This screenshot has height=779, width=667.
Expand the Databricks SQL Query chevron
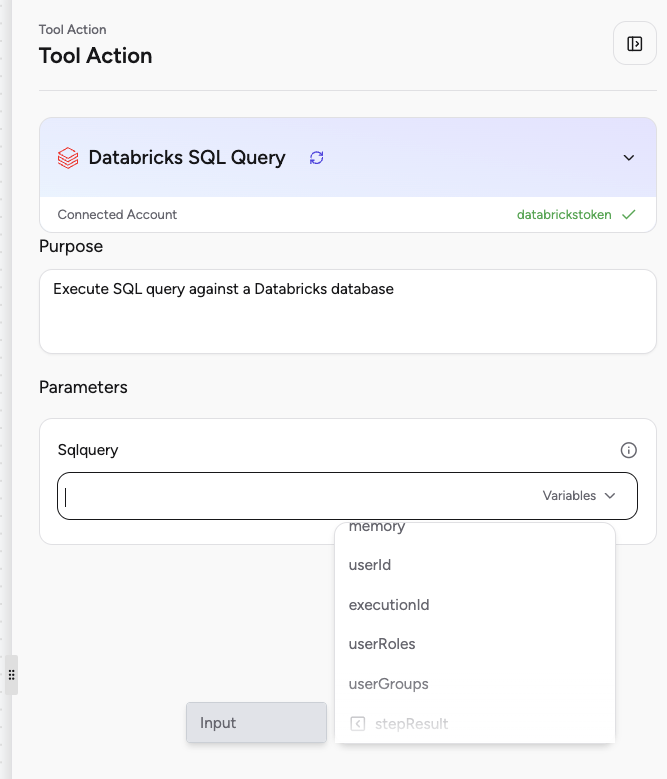[x=628, y=157]
